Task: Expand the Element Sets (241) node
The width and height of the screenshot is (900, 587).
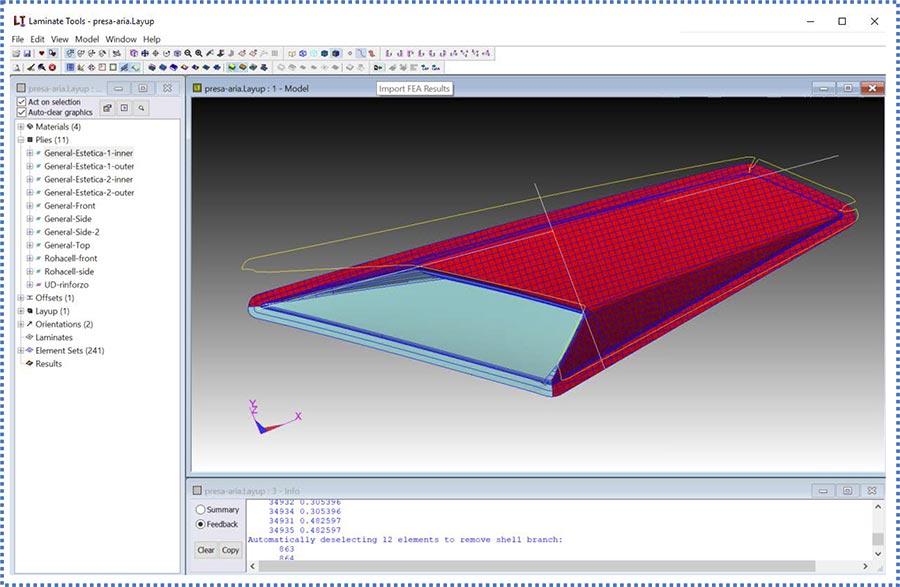Action: (x=21, y=350)
